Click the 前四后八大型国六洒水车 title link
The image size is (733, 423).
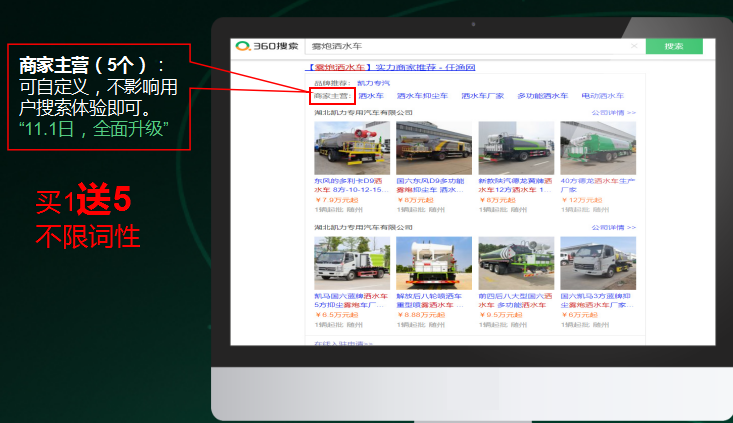pos(515,301)
